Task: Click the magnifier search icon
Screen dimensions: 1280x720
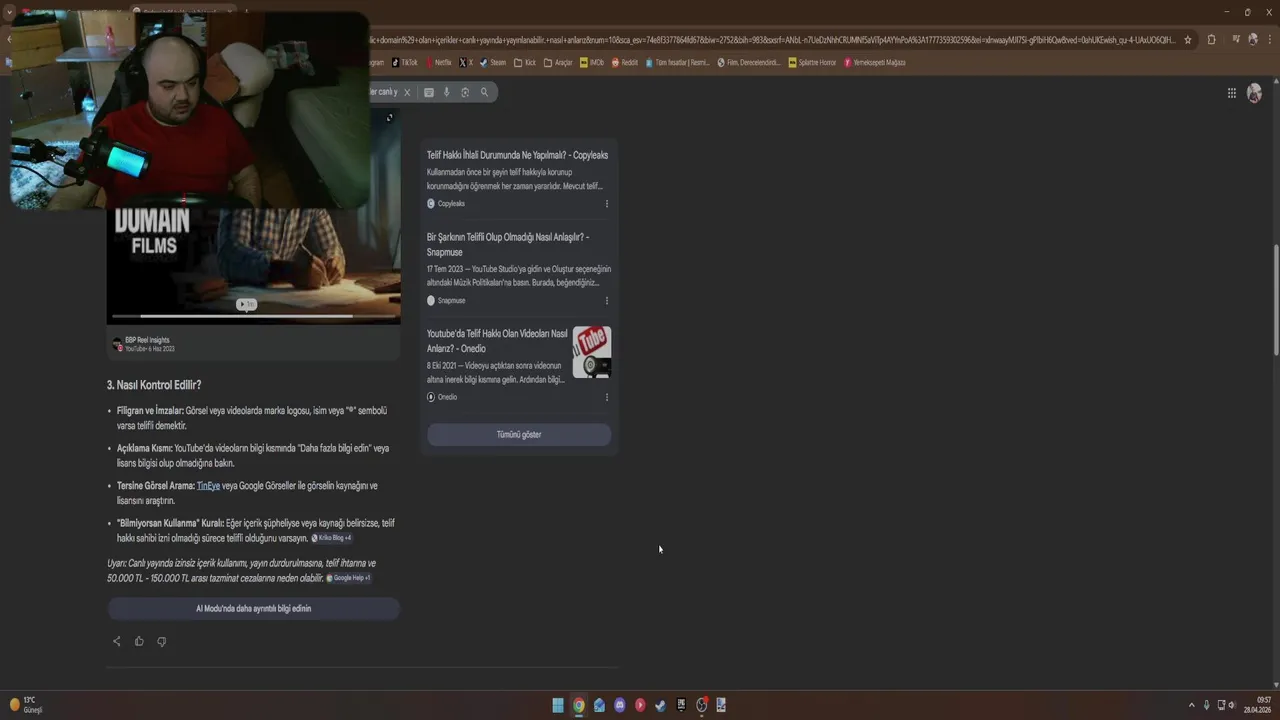Action: tap(484, 92)
